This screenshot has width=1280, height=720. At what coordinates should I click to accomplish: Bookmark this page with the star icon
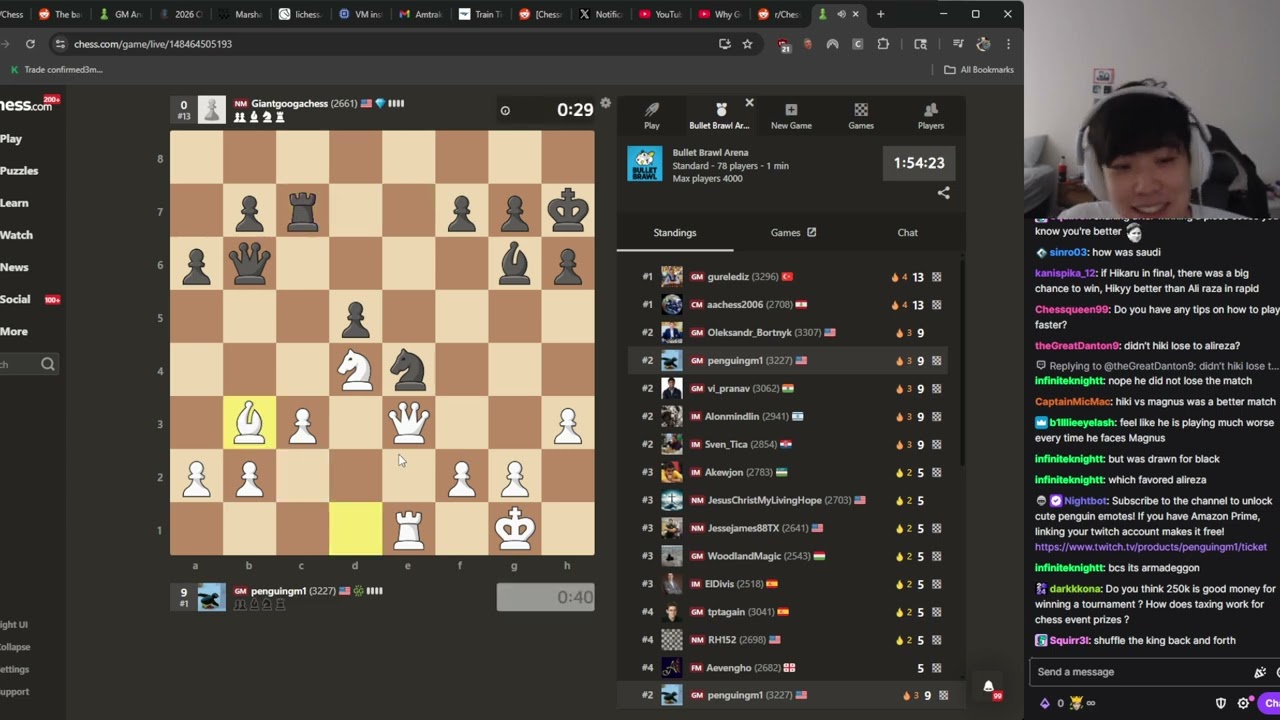[x=747, y=44]
